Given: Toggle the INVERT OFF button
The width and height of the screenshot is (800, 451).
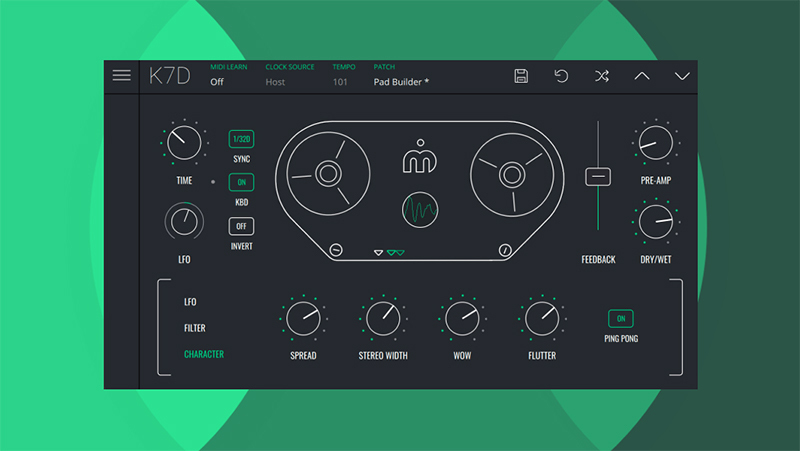Looking at the screenshot, I should point(241,226).
